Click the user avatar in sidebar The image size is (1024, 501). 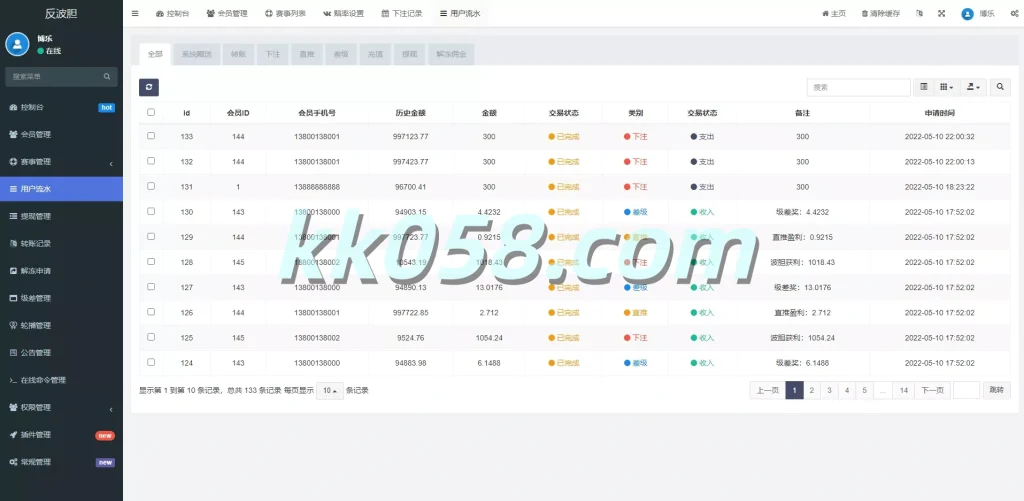point(17,44)
